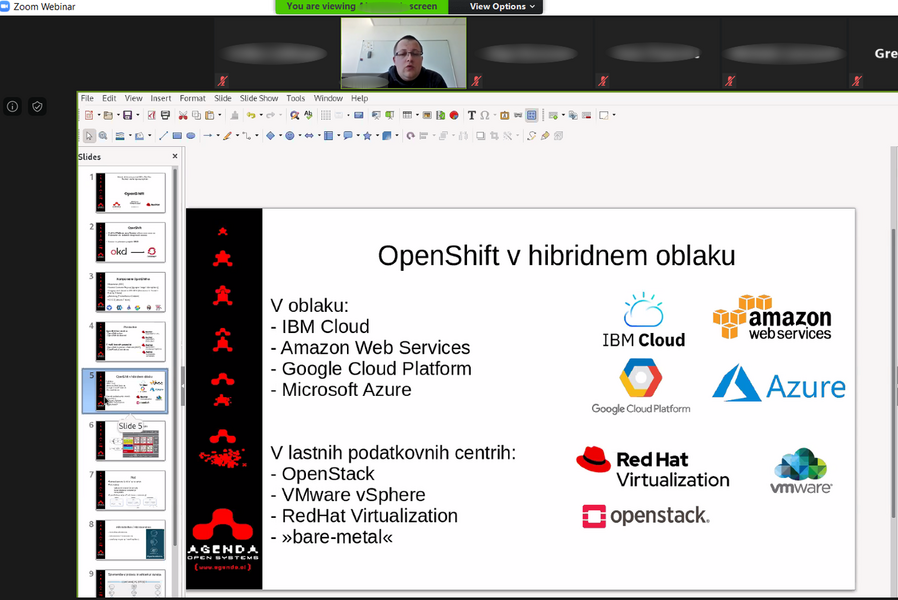Image resolution: width=898 pixels, height=600 pixels.
Task: Toggle Edit Points mode icon
Action: click(531, 136)
